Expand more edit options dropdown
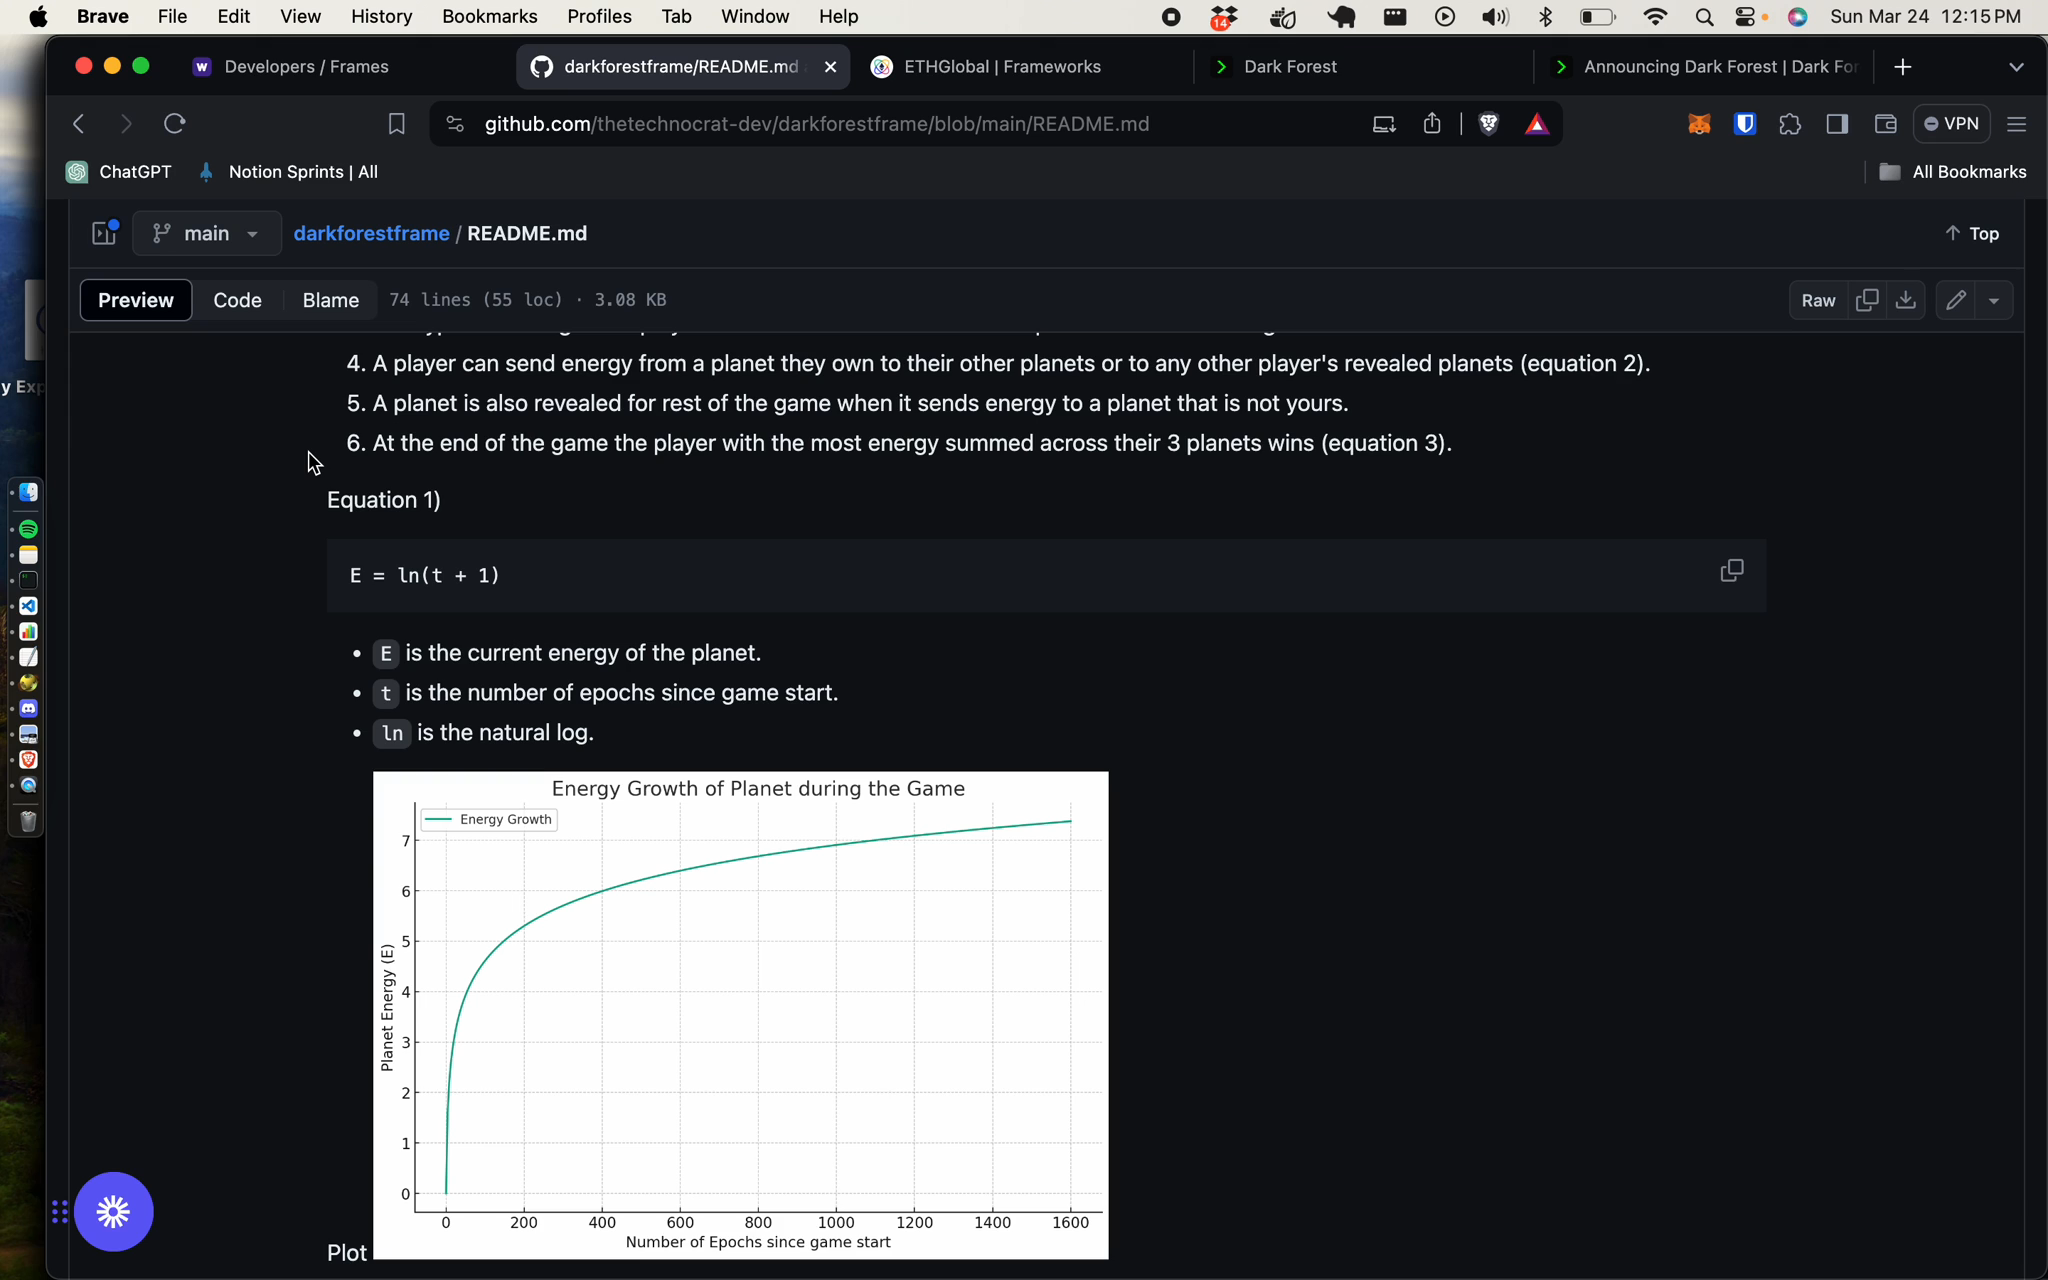2048x1280 pixels. click(x=1994, y=300)
